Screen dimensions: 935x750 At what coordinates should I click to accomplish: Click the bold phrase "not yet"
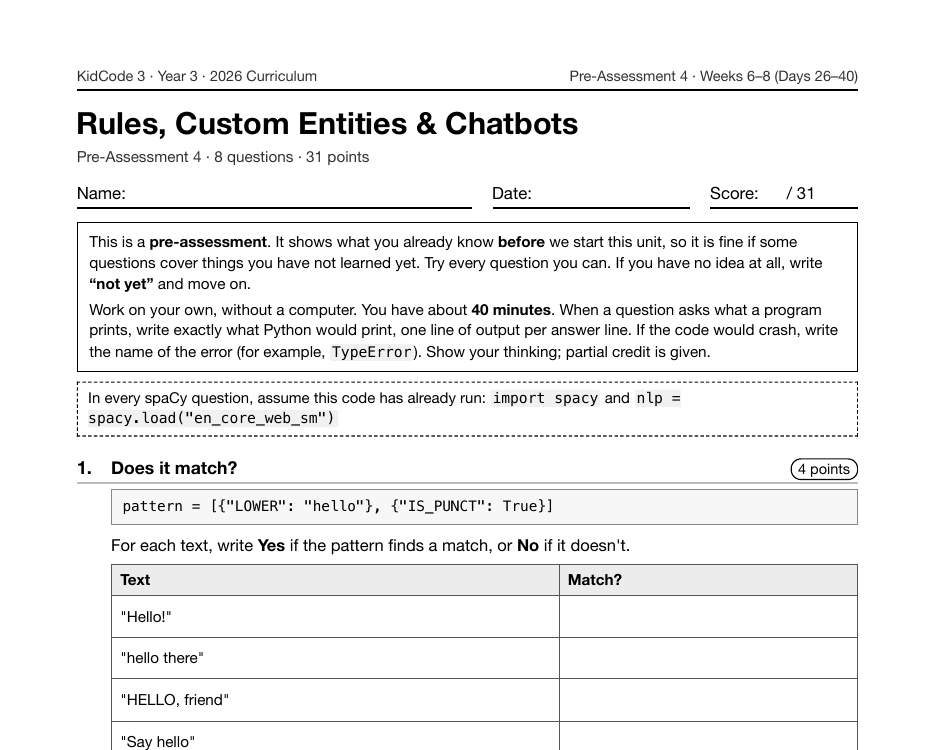tap(121, 284)
